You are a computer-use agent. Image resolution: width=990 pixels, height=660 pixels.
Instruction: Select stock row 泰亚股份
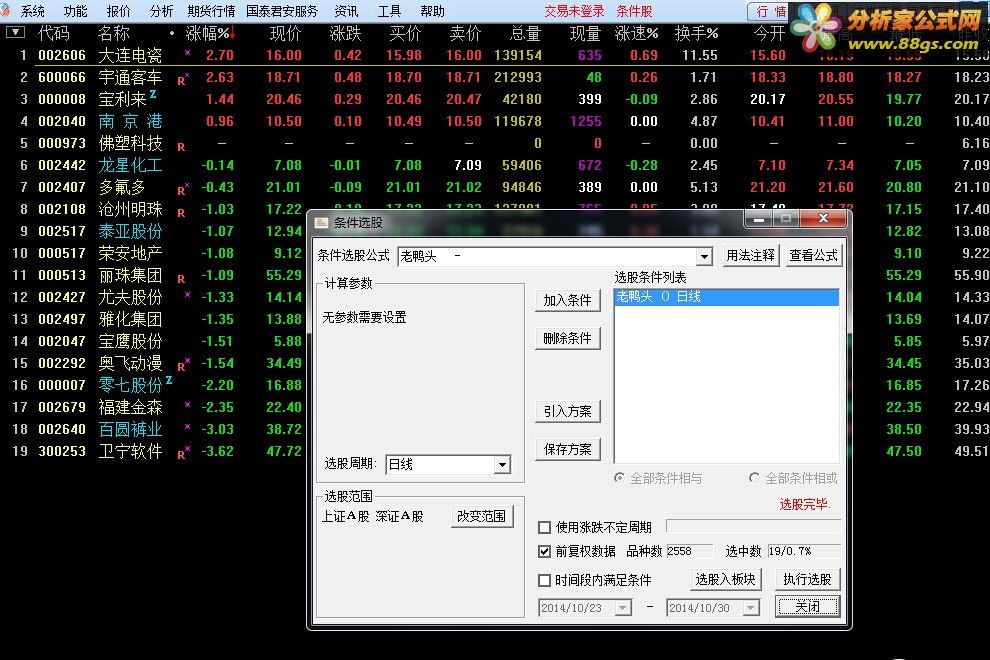click(153, 231)
